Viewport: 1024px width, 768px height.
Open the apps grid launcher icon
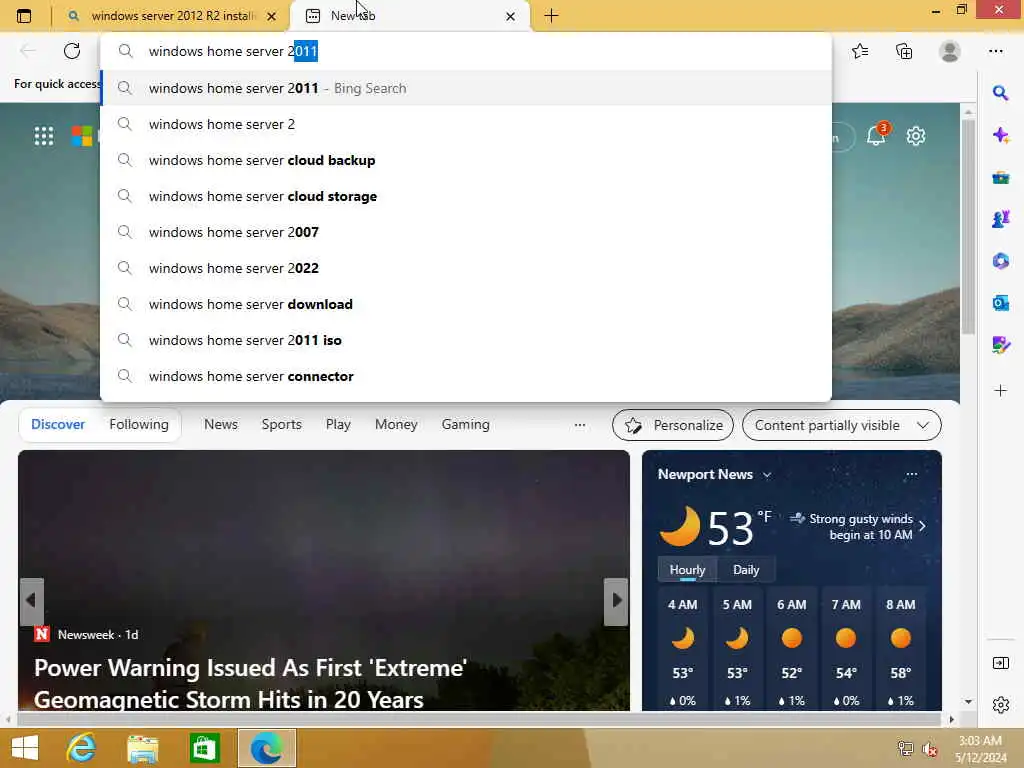coord(44,136)
